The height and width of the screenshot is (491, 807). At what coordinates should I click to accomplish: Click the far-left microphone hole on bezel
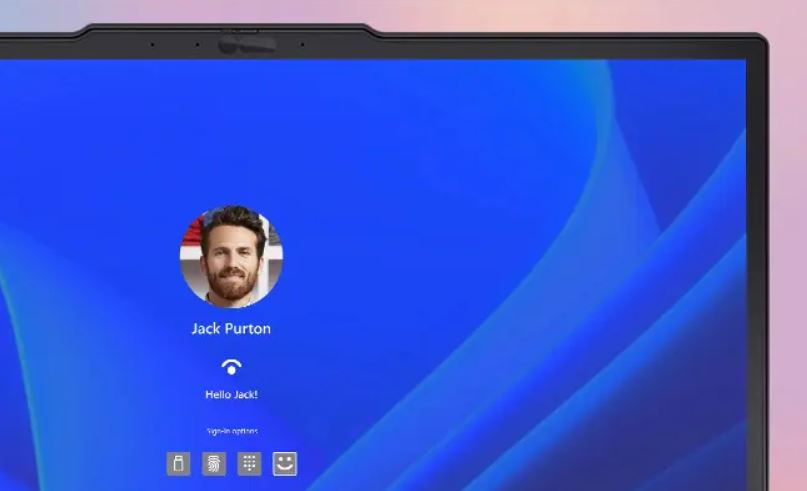[152, 44]
